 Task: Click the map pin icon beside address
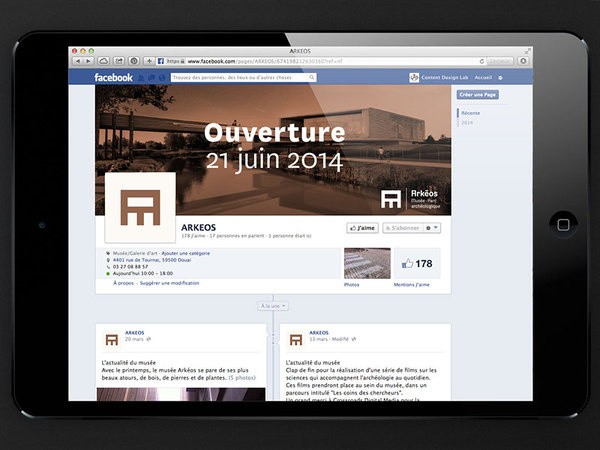click(108, 260)
